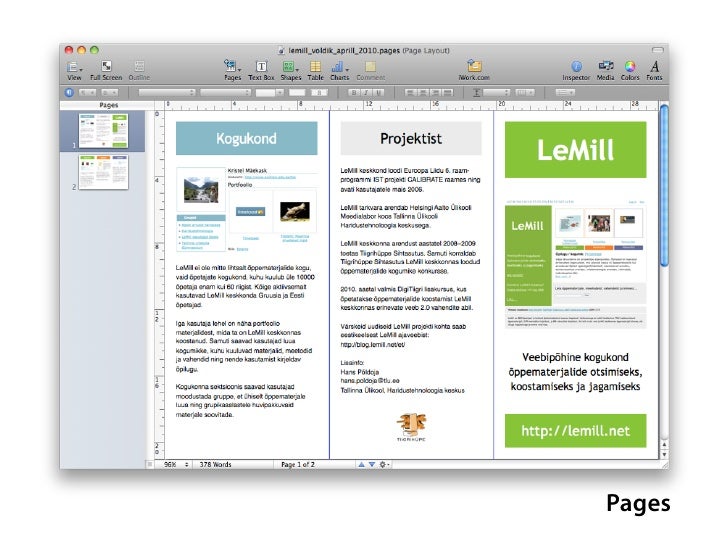Image resolution: width=728 pixels, height=546 pixels.
Task: Insert a Table
Action: pyautogui.click(x=315, y=71)
